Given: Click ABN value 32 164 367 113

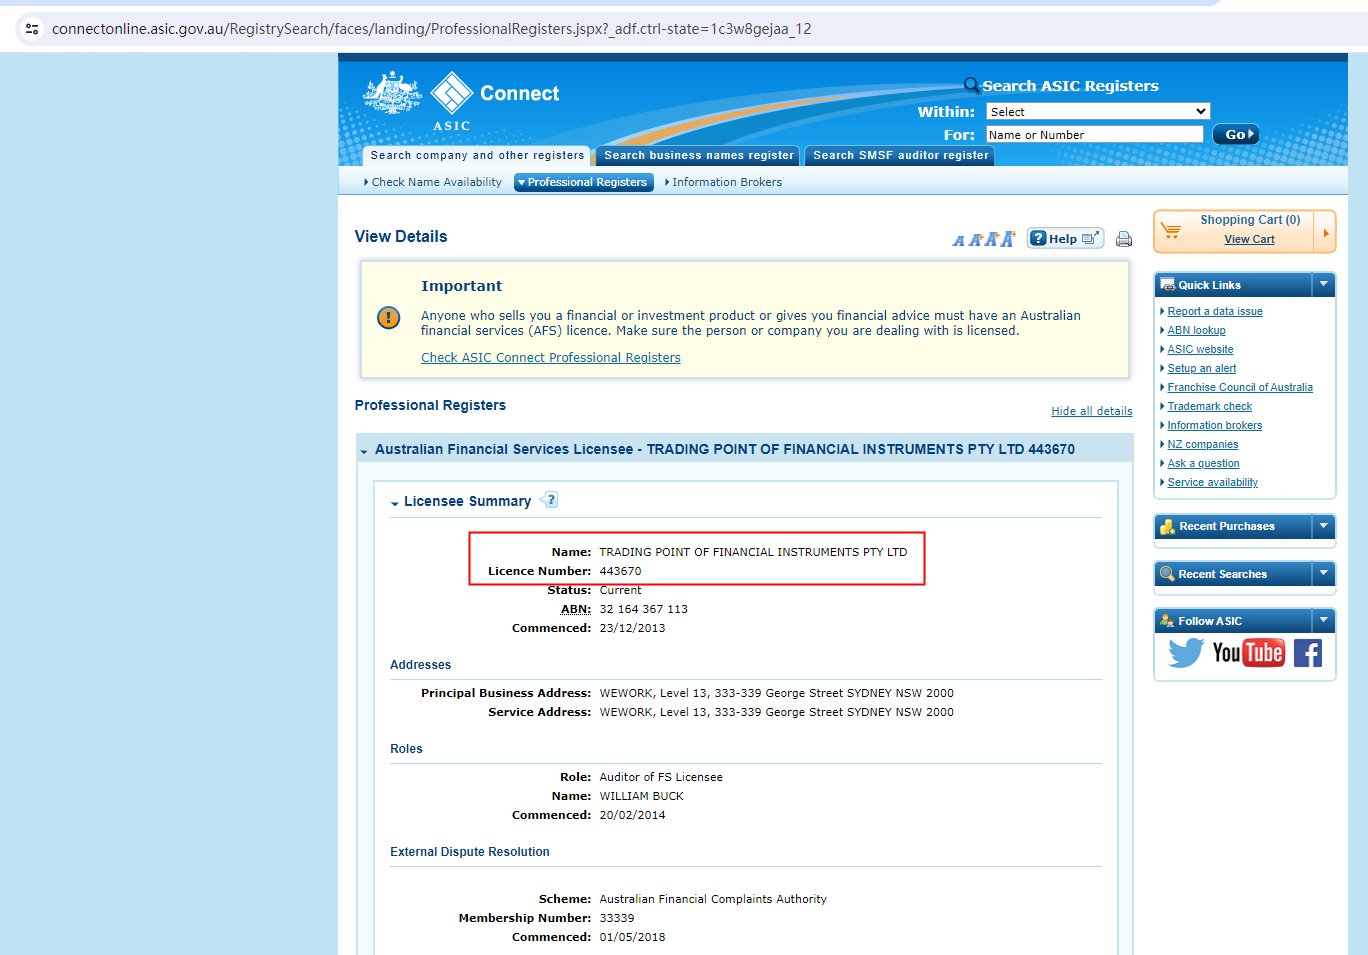Looking at the screenshot, I should pos(644,610).
